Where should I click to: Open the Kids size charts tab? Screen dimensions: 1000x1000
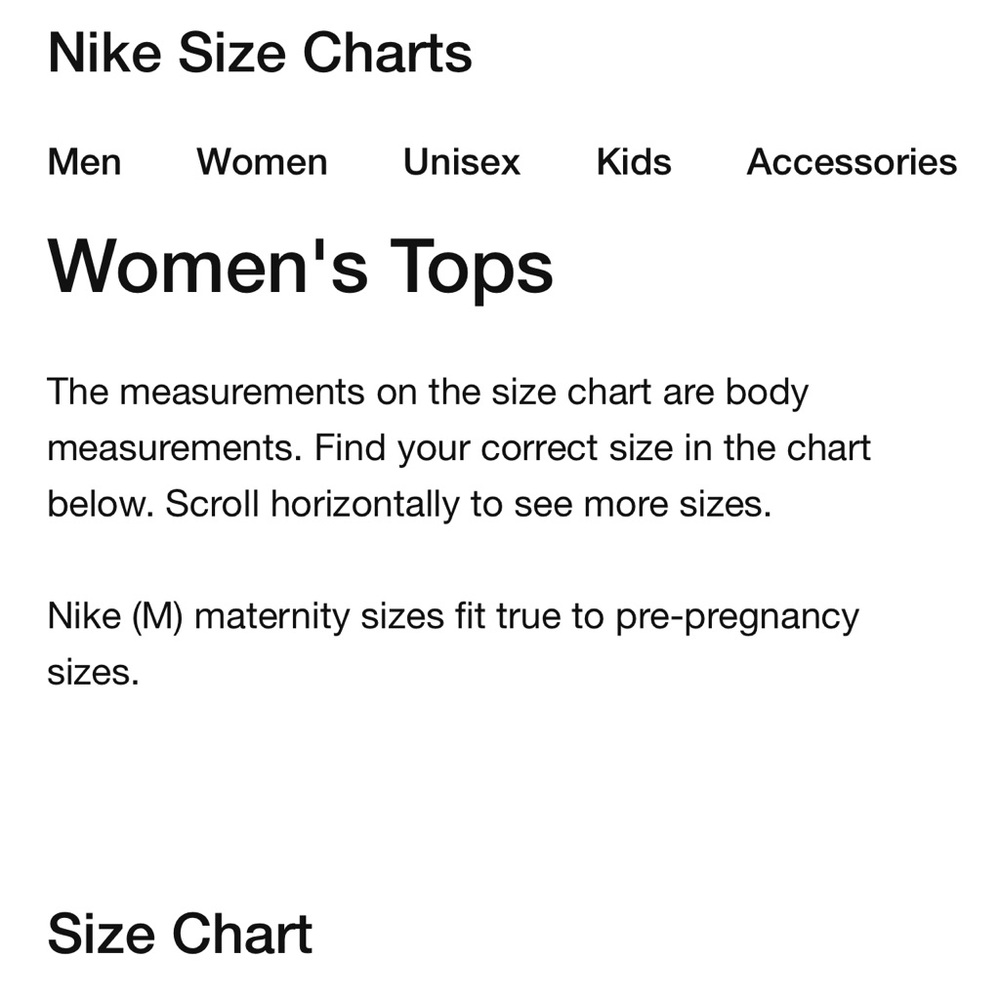coord(634,162)
